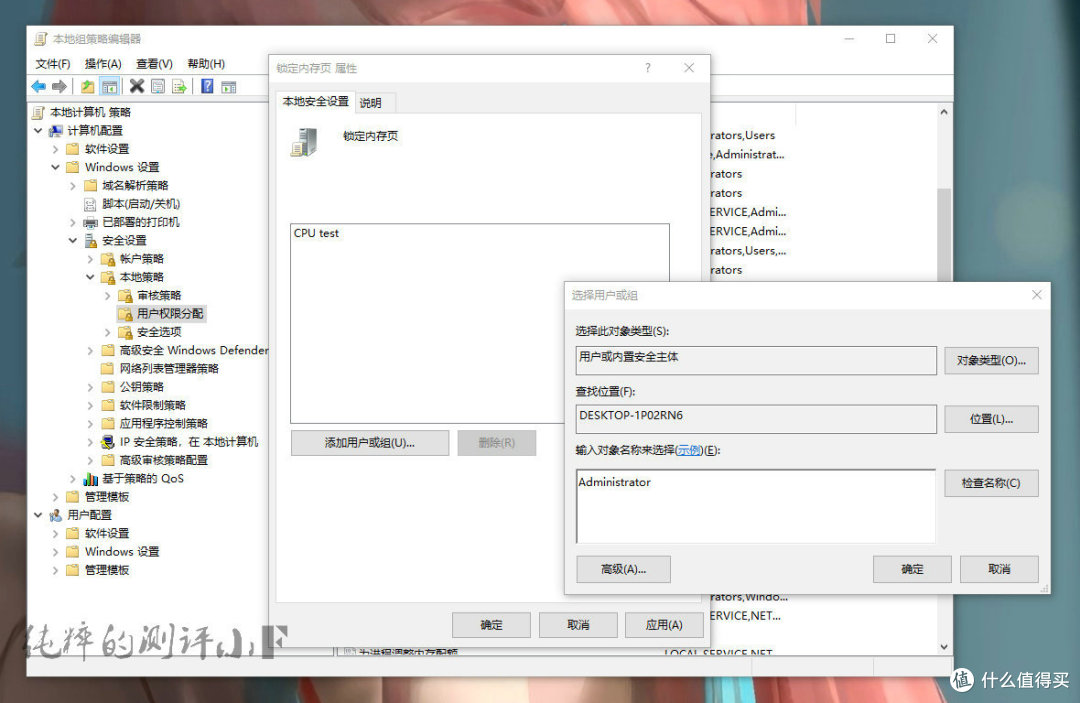Click the black X delete toolbar icon
The image size is (1080, 703).
[x=137, y=86]
